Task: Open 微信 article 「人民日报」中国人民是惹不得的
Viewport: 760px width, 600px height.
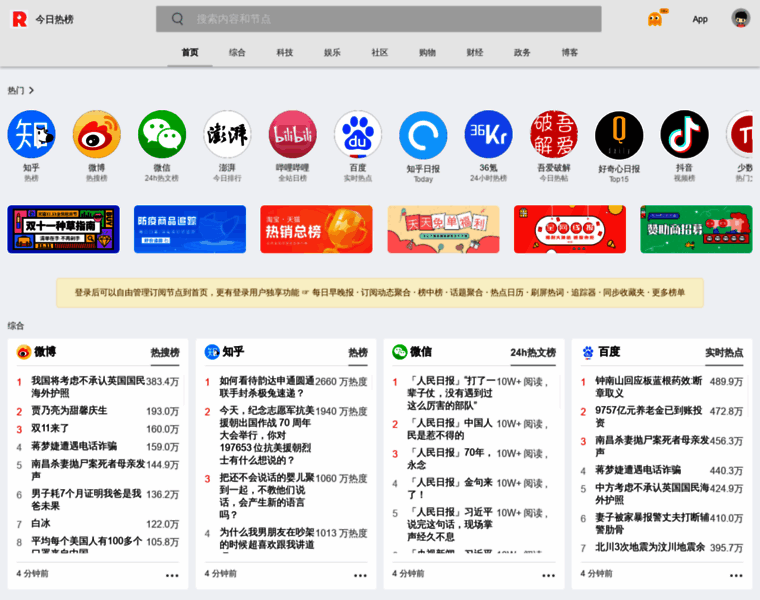Action: point(450,429)
